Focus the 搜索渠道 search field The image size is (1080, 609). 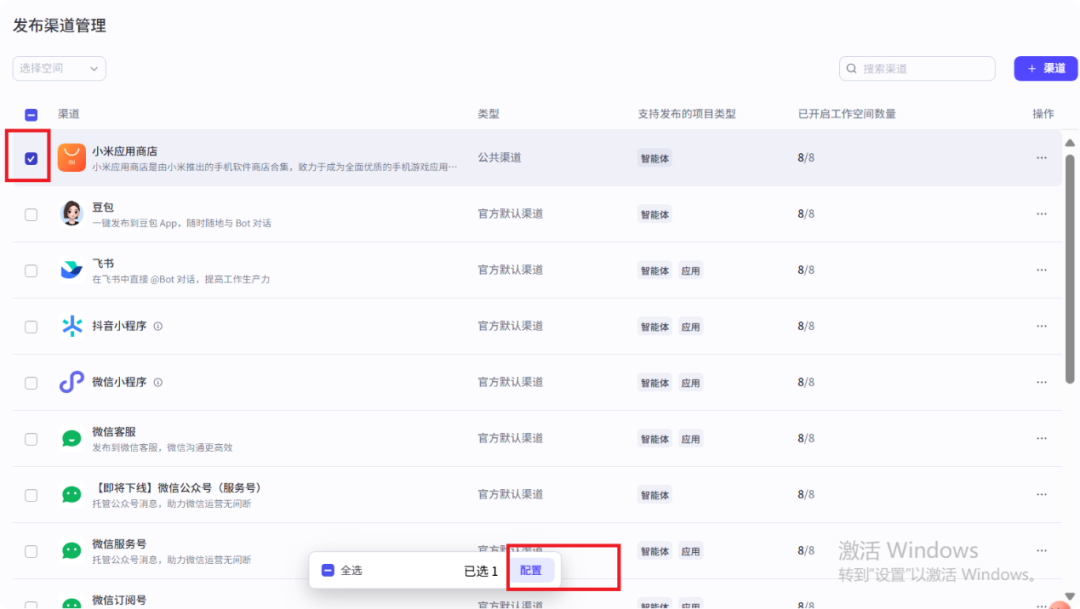point(917,68)
